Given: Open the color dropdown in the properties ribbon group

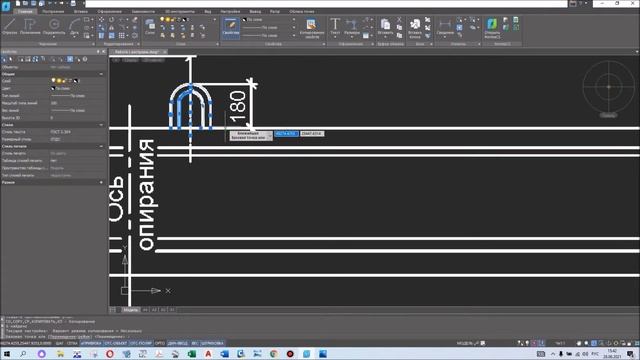Looking at the screenshot, I should [x=294, y=20].
